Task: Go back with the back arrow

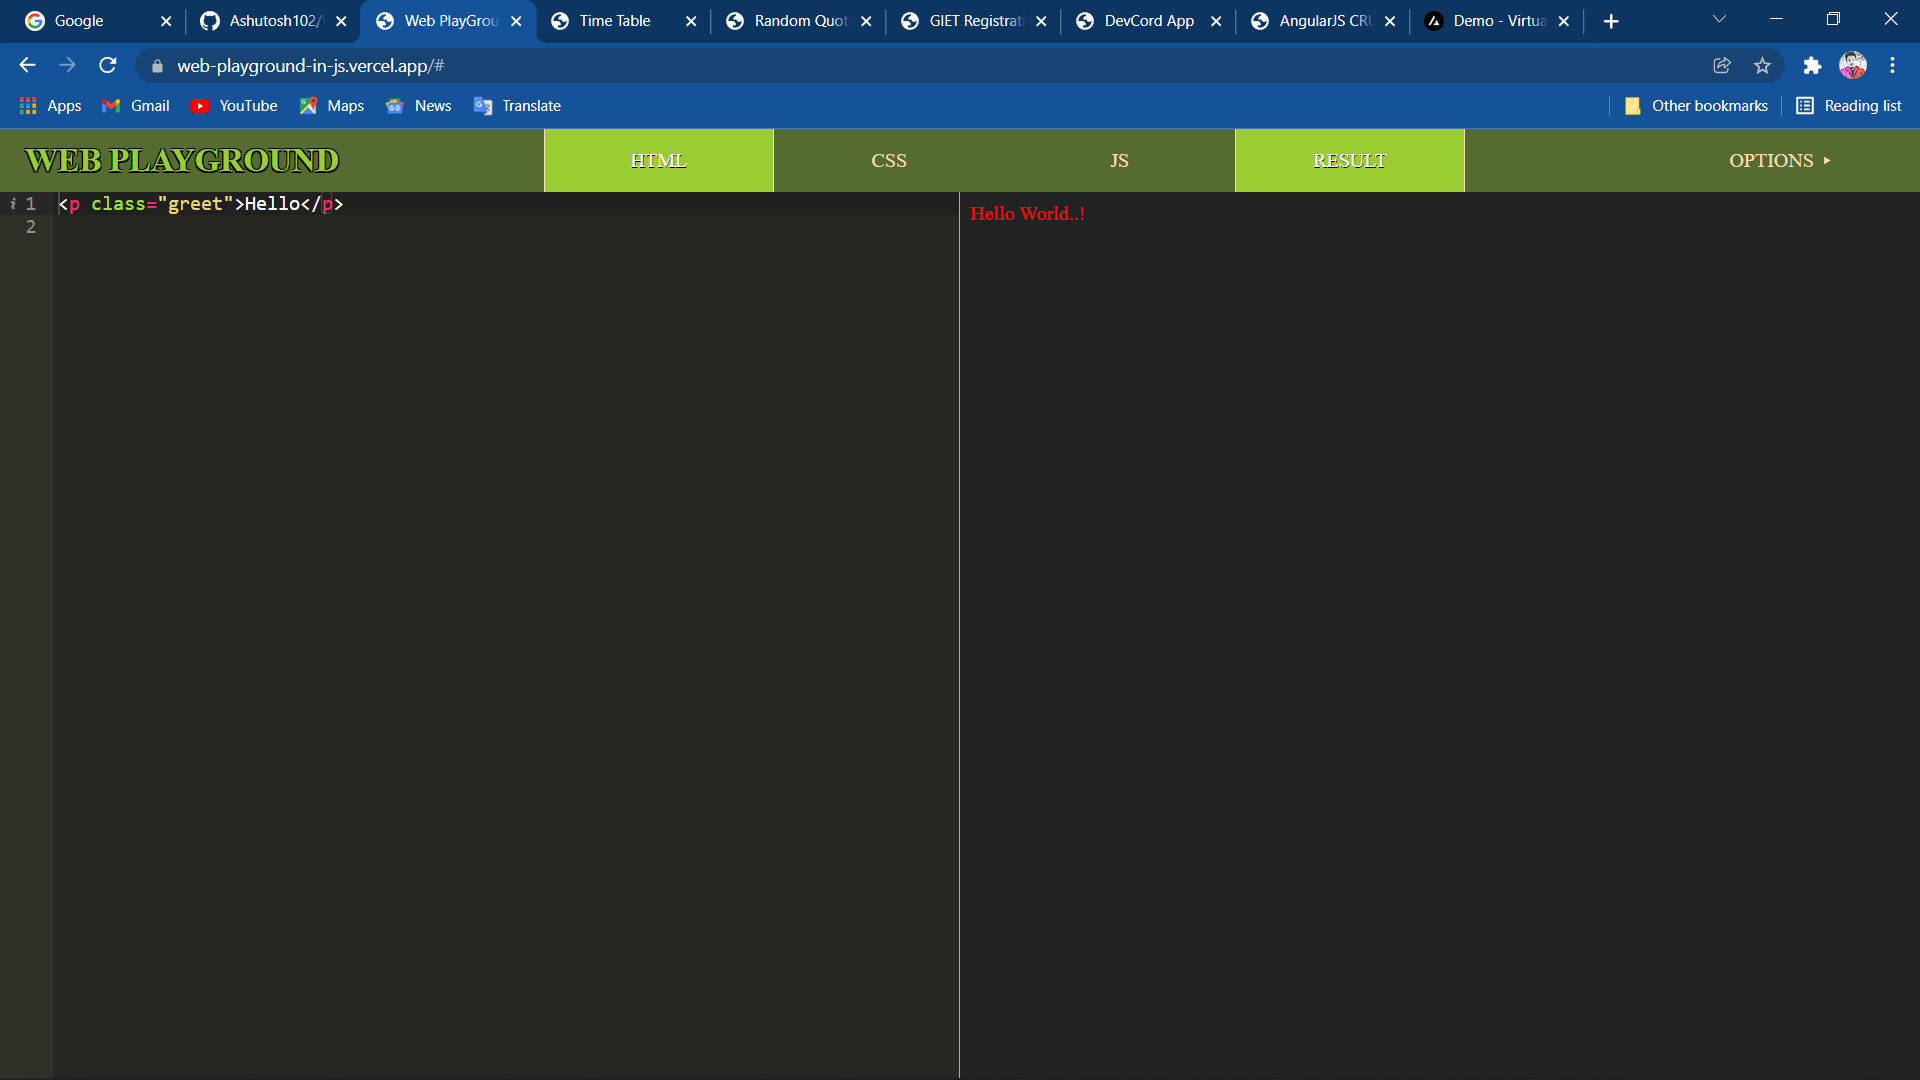Action: [x=27, y=65]
